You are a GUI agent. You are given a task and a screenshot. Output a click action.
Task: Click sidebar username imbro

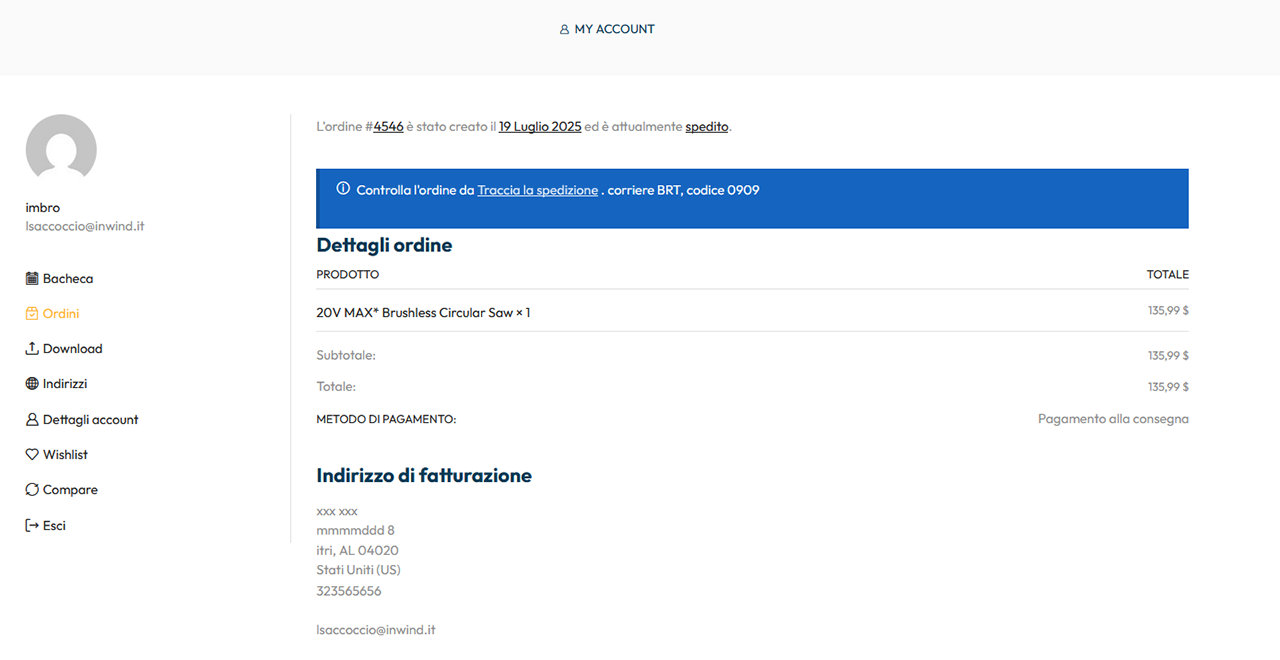(43, 208)
